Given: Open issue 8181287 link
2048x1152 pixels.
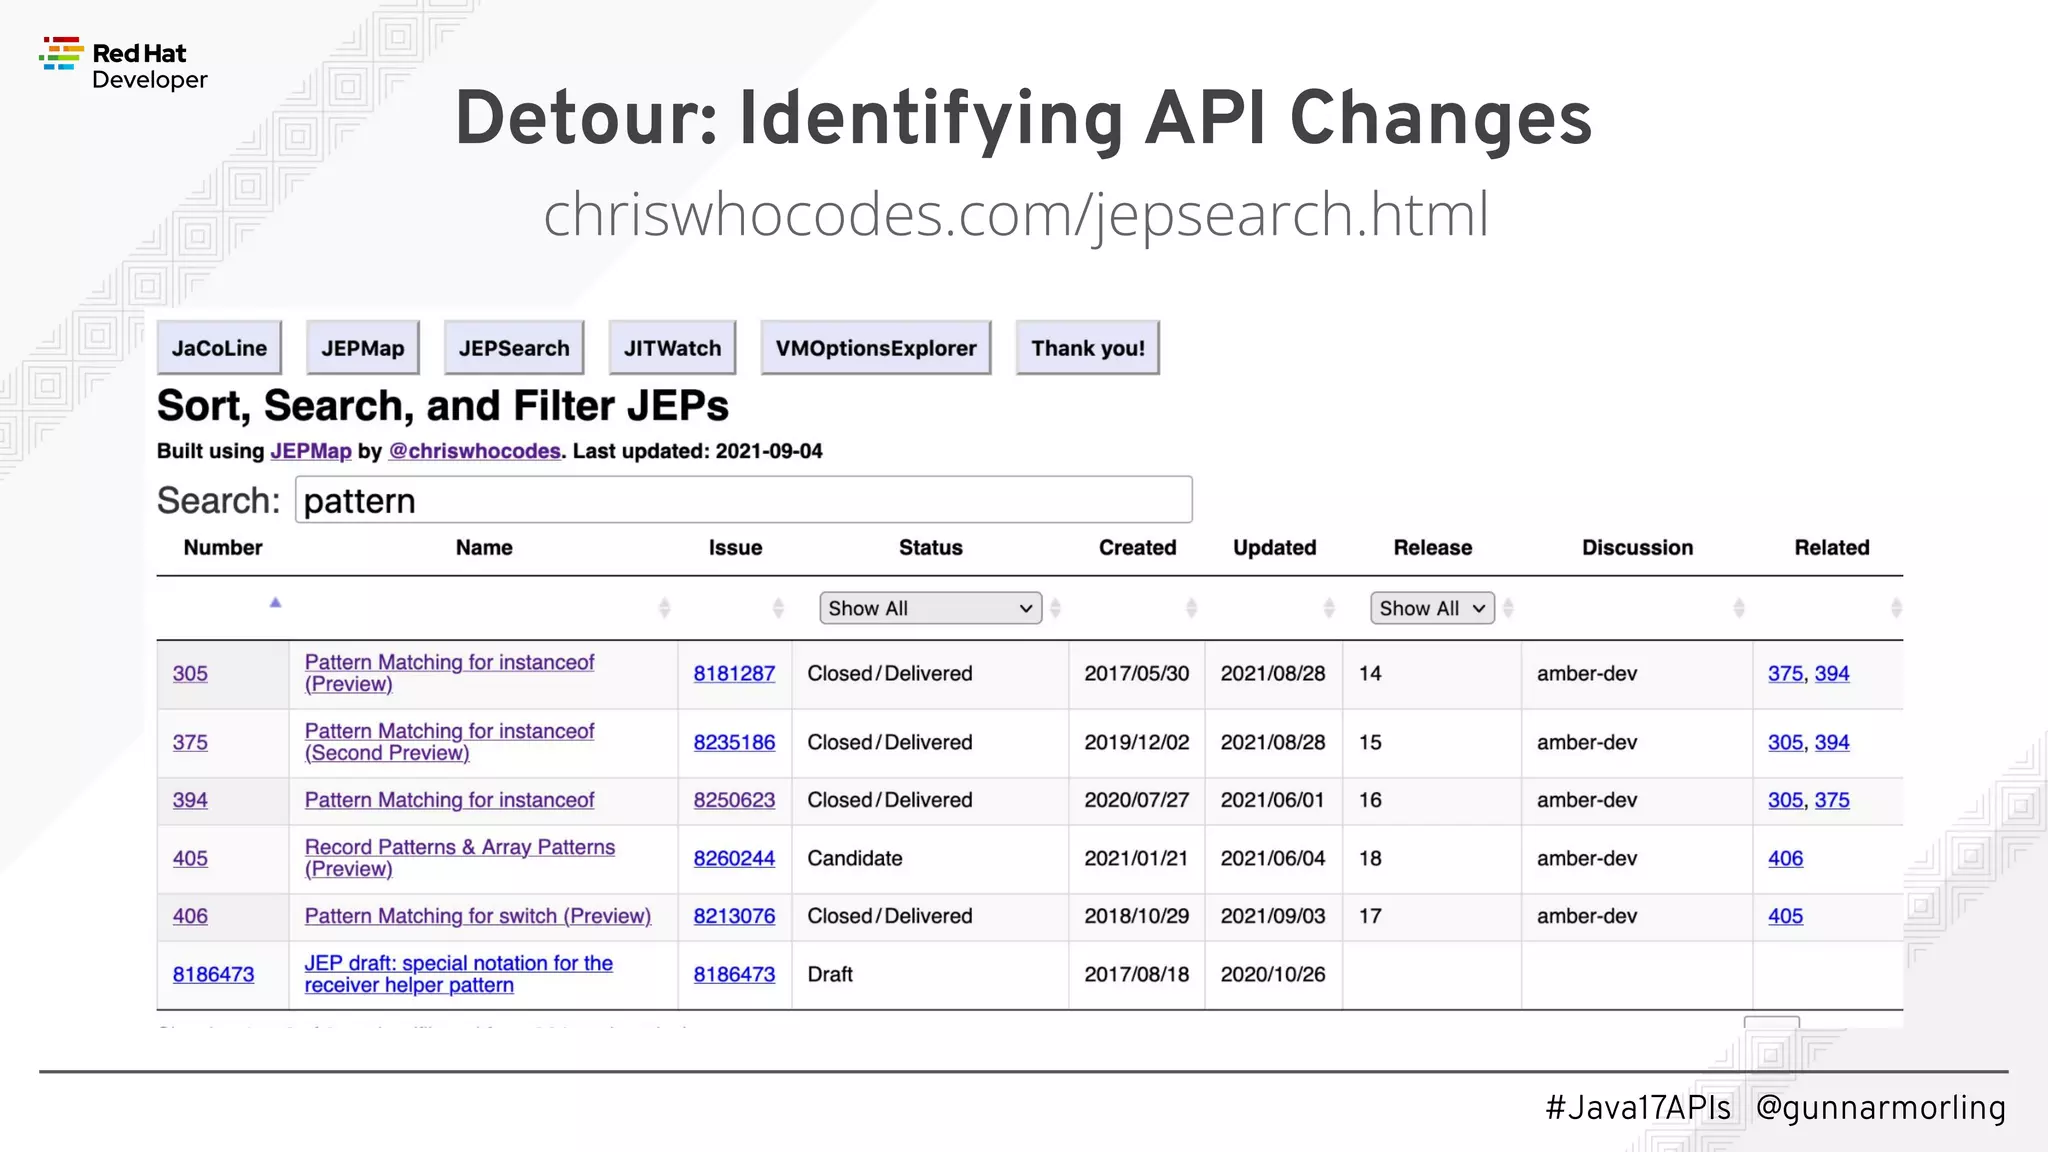Looking at the screenshot, I should click(734, 674).
